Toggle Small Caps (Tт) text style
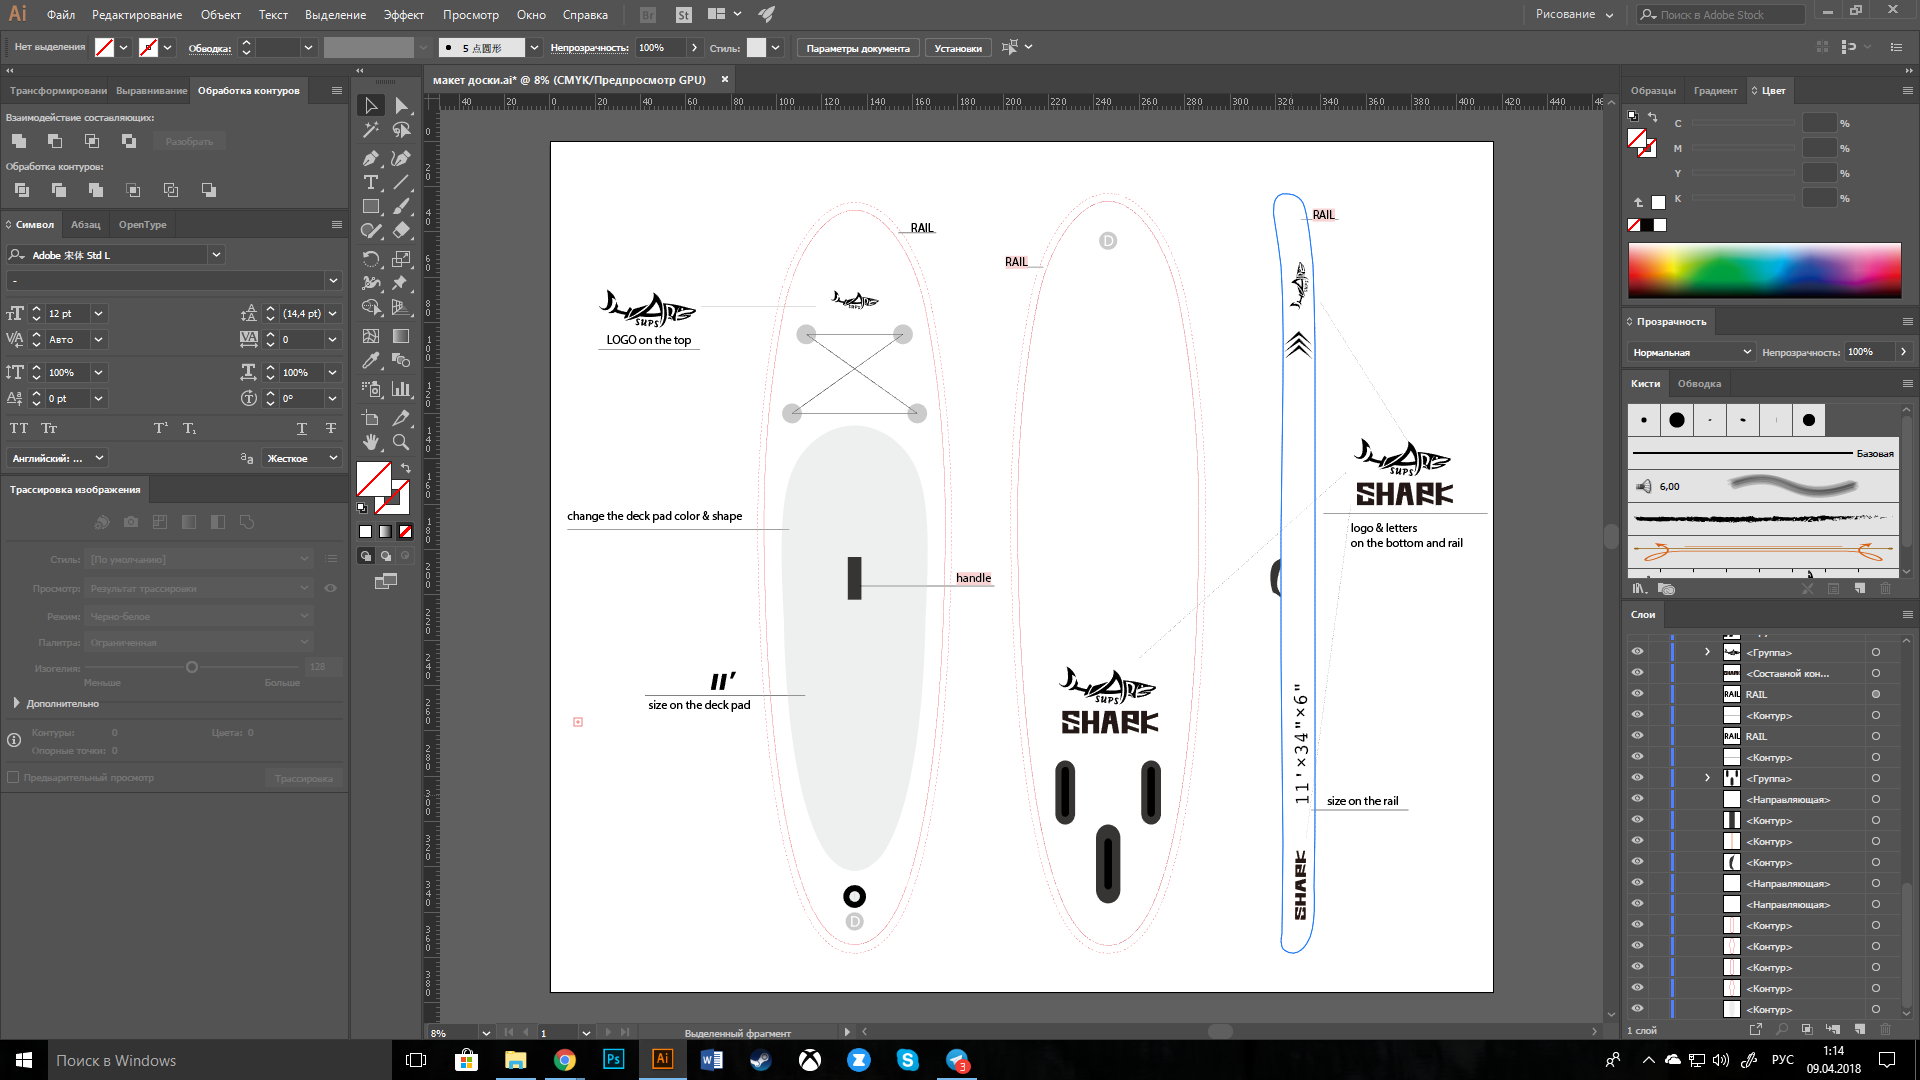Viewport: 1920px width, 1080px height. [49, 428]
